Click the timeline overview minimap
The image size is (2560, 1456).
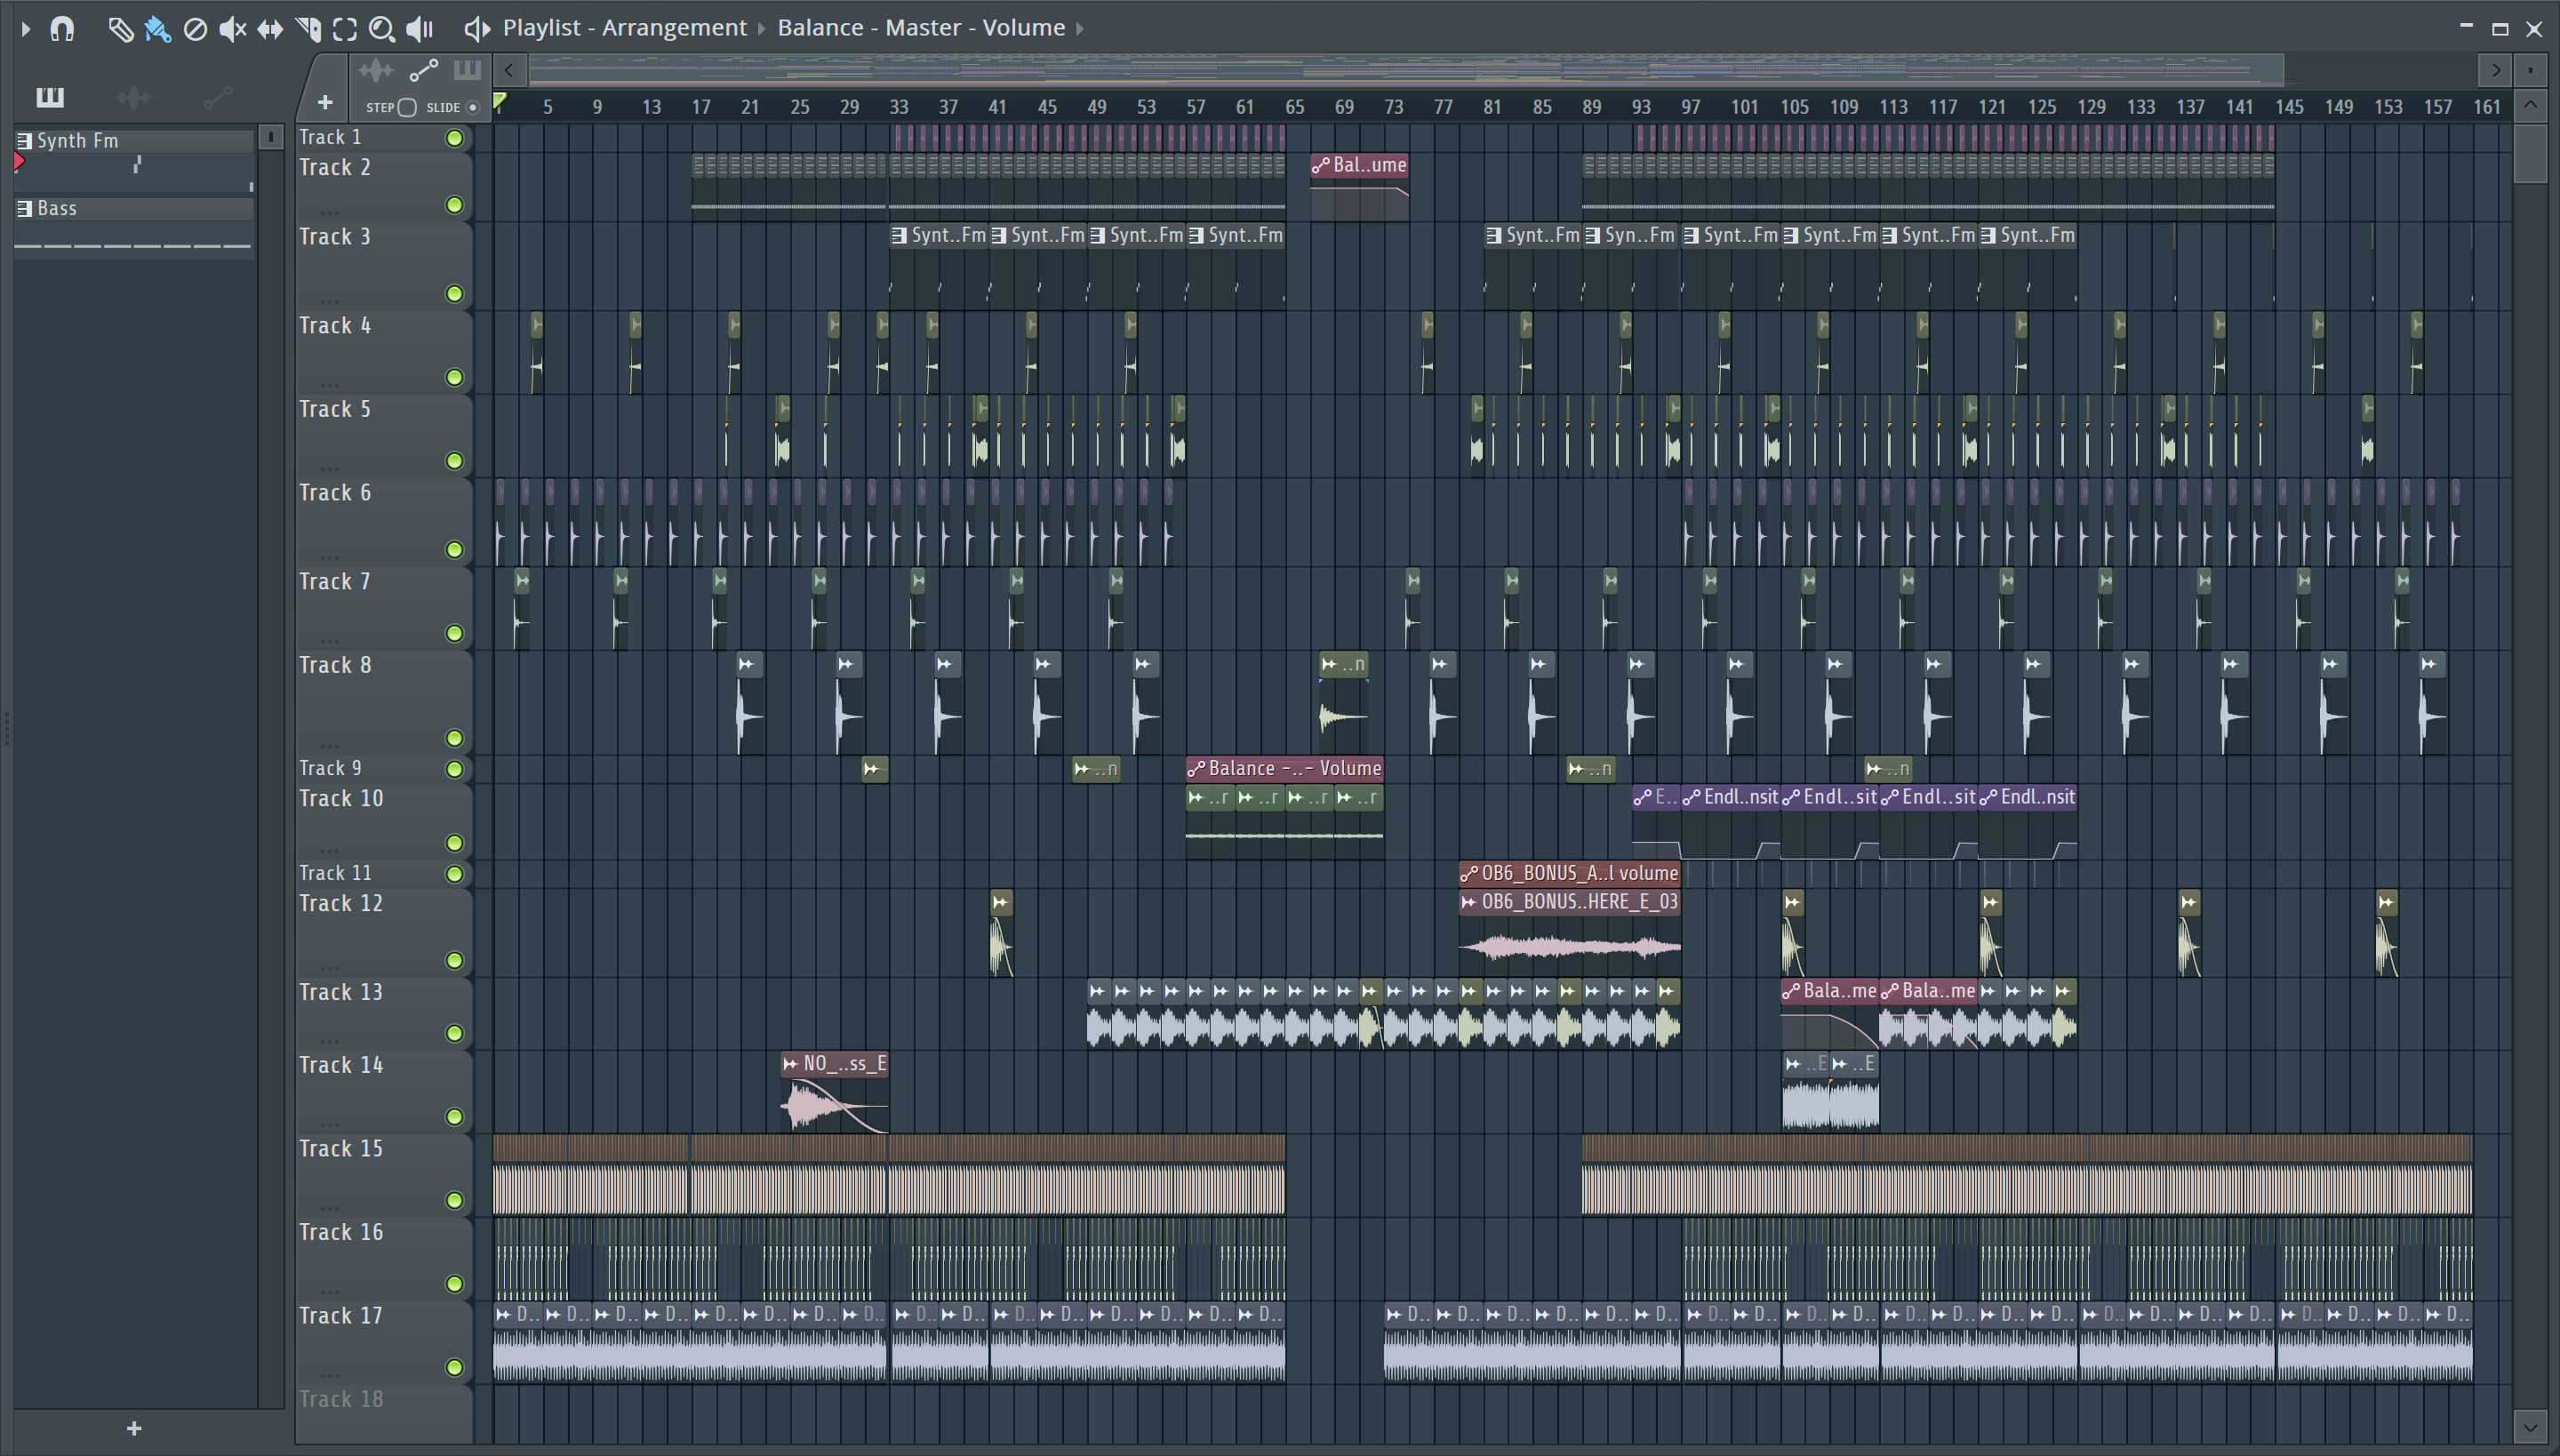(x=1405, y=70)
